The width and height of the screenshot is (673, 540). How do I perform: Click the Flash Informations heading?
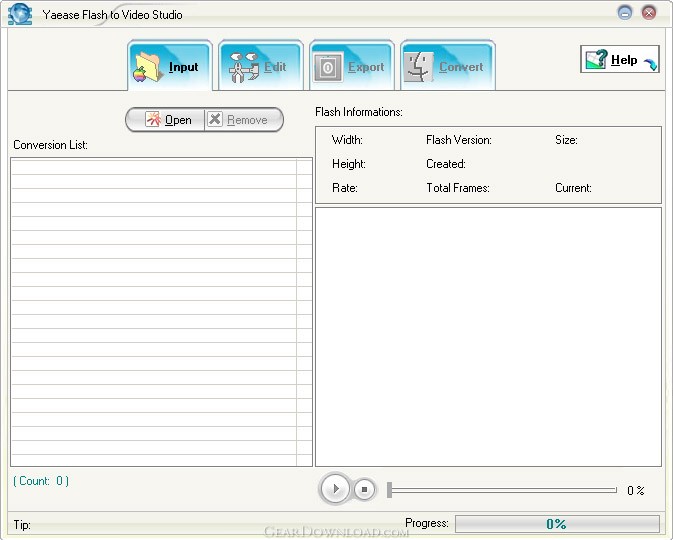pos(358,112)
